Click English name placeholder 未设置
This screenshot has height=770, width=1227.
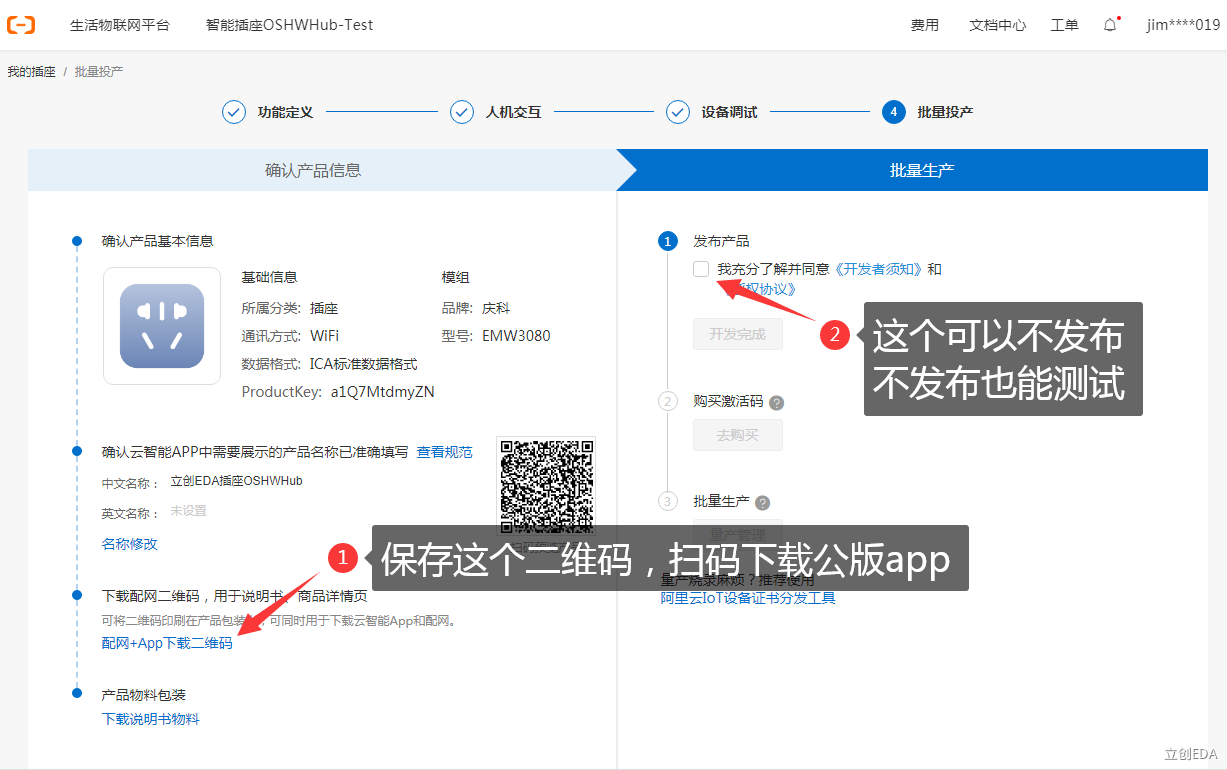click(188, 511)
